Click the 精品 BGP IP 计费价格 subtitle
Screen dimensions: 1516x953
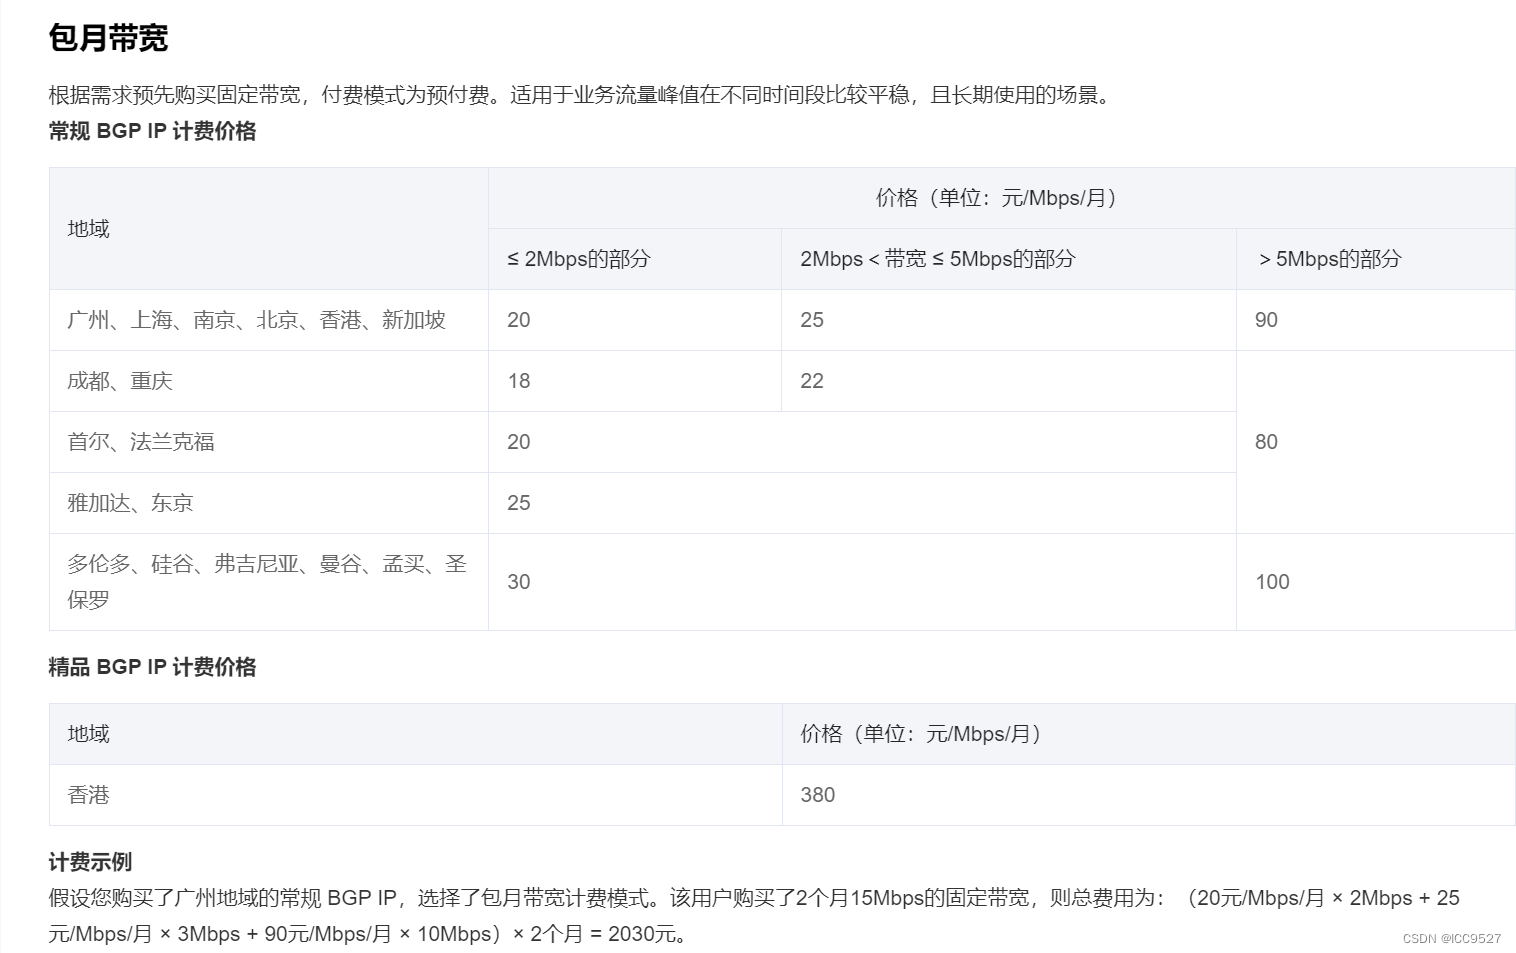point(152,667)
